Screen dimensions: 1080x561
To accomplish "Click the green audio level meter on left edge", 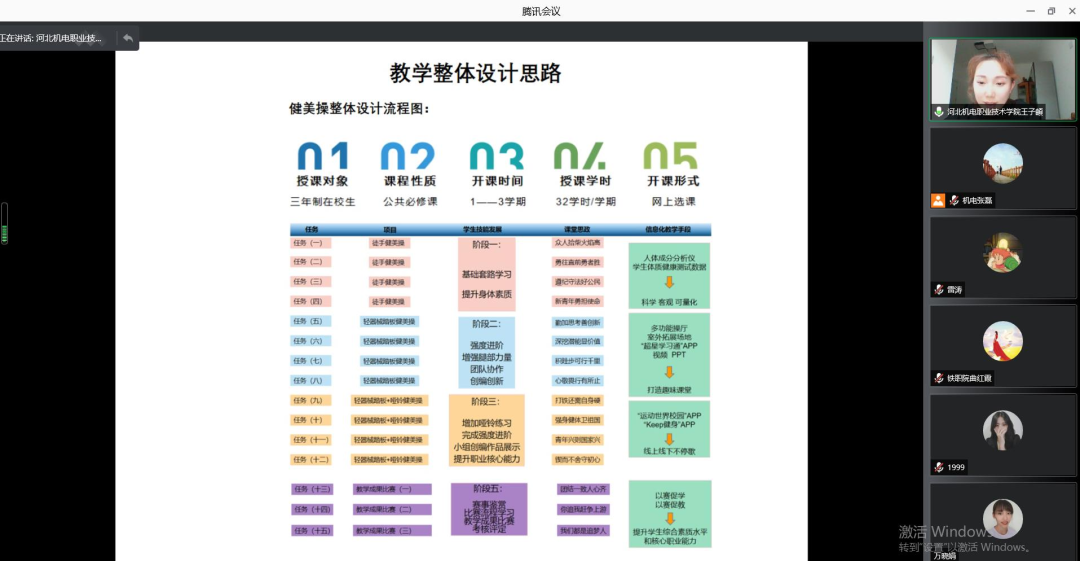I will click(5, 223).
